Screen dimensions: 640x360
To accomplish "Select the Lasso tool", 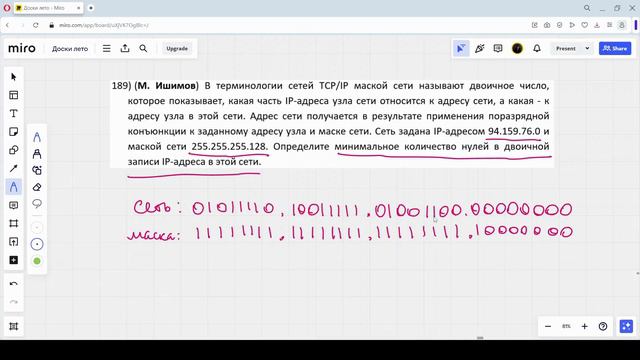I will point(37,204).
